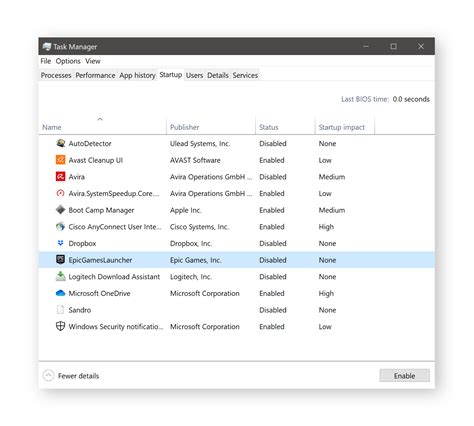Open the File menu

(x=46, y=61)
